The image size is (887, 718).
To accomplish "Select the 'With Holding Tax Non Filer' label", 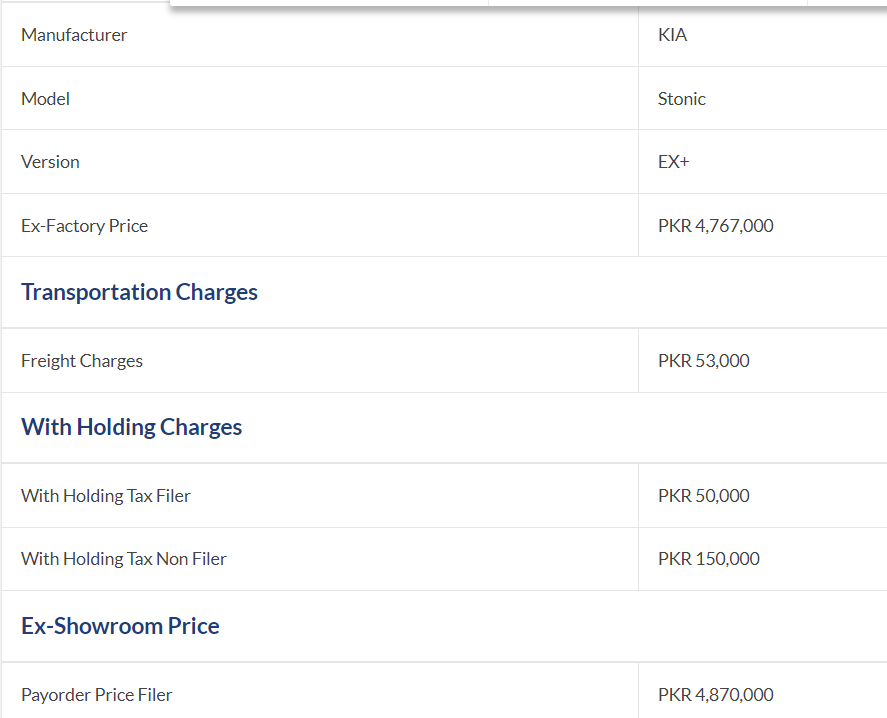I will click(124, 559).
